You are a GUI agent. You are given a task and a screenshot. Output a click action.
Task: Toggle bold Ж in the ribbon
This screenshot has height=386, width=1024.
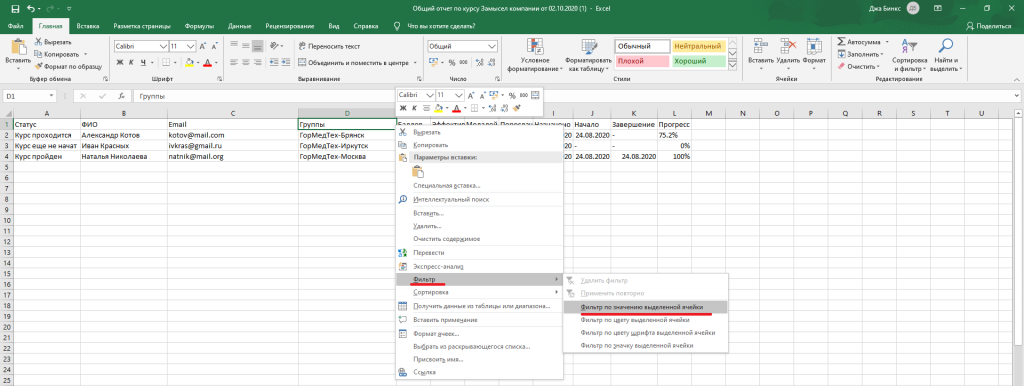120,63
